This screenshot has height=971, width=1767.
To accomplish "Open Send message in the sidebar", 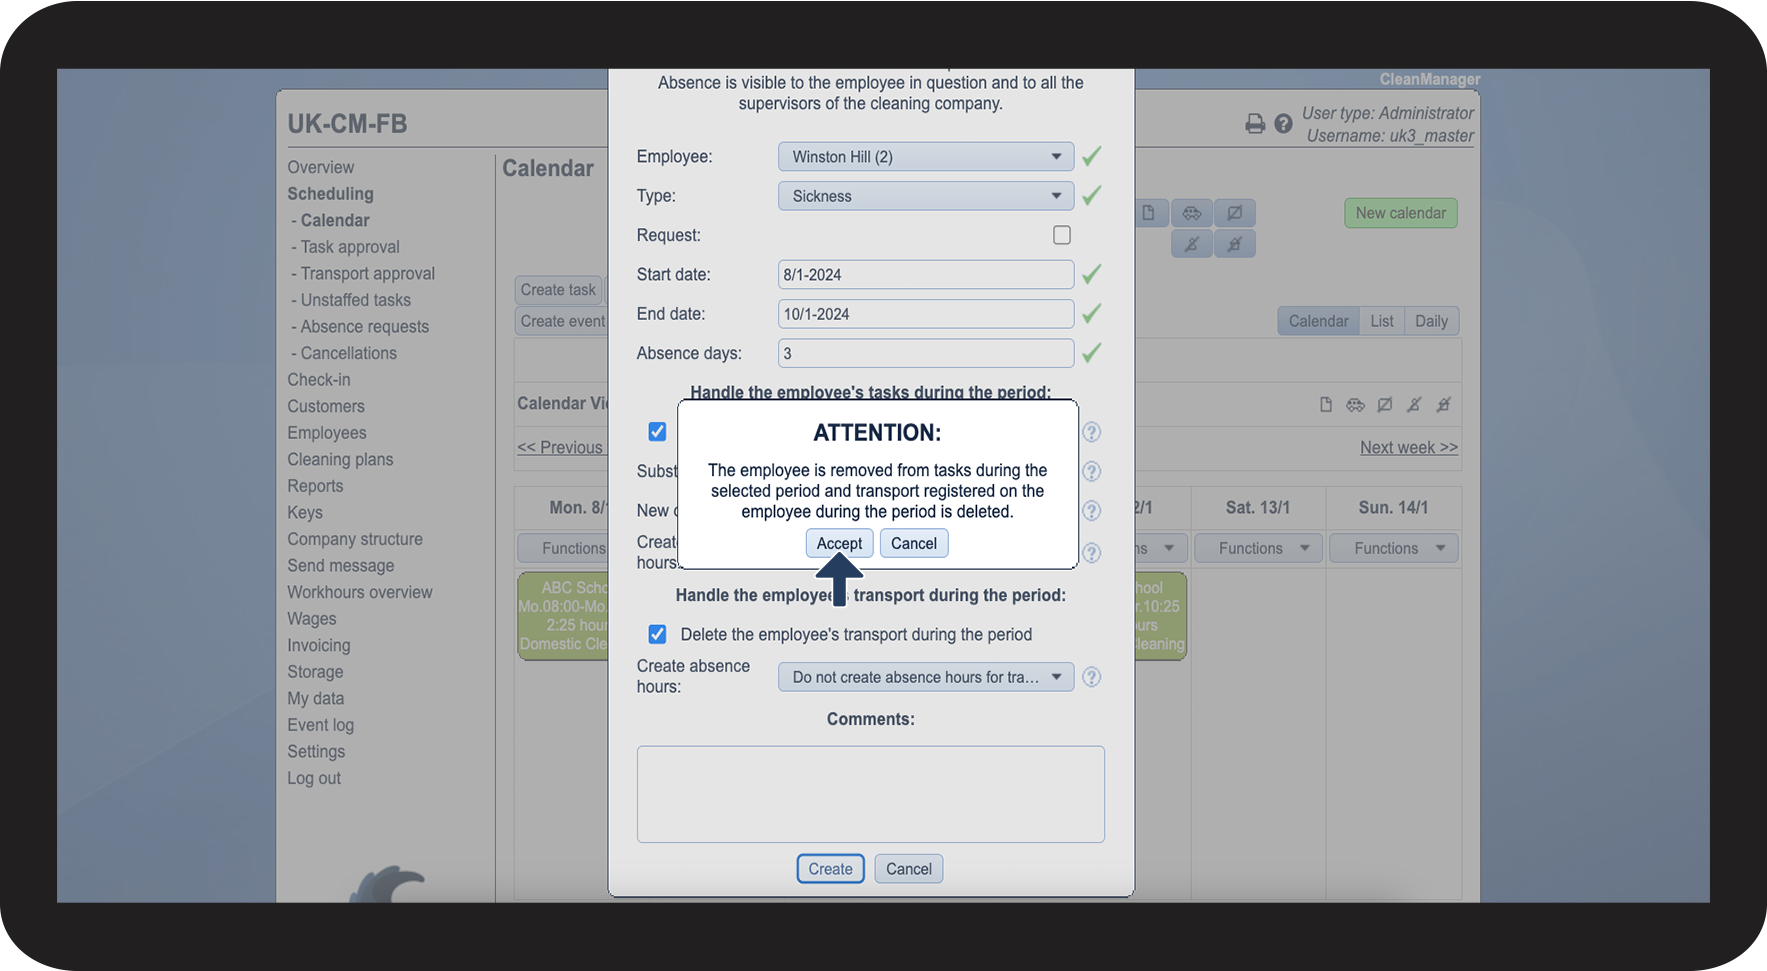I will [x=341, y=565].
